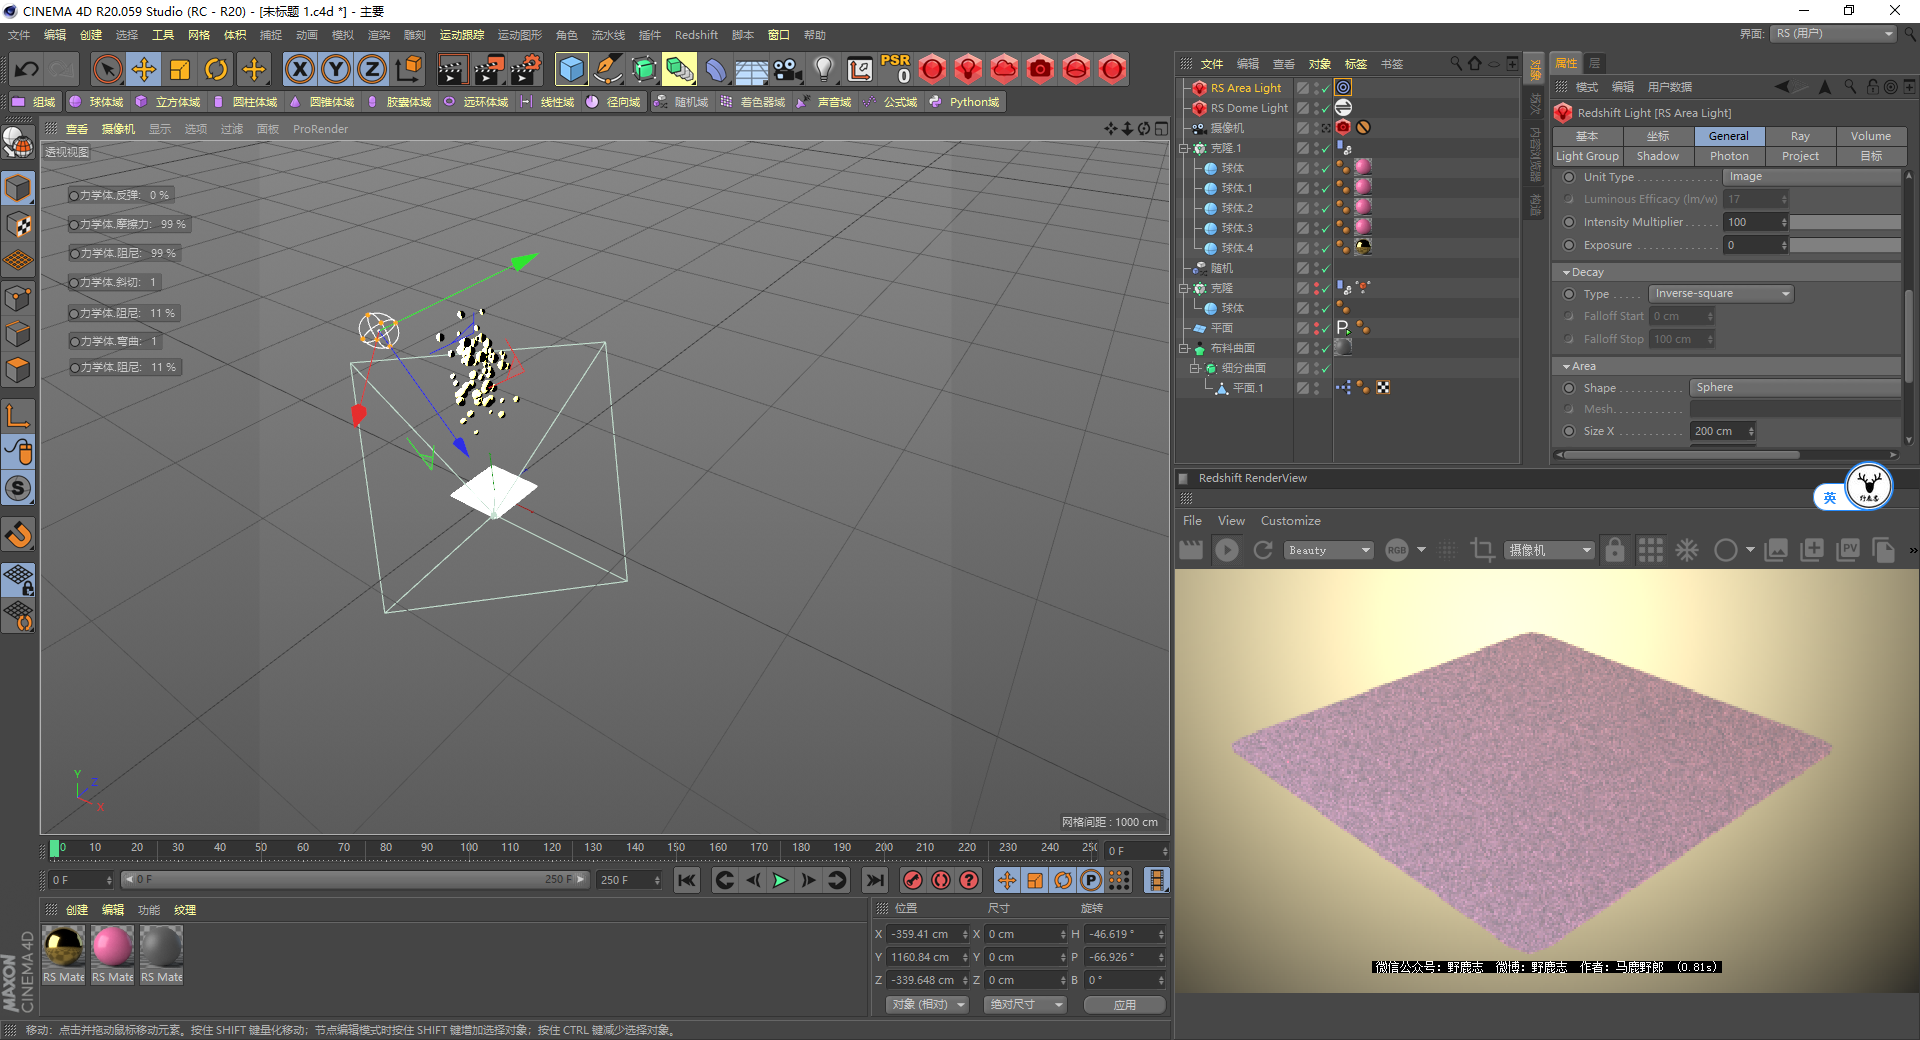Viewport: 1920px width, 1040px height.
Task: Toggle the Intensity Multiplier keyframe radio dot
Action: click(1569, 222)
